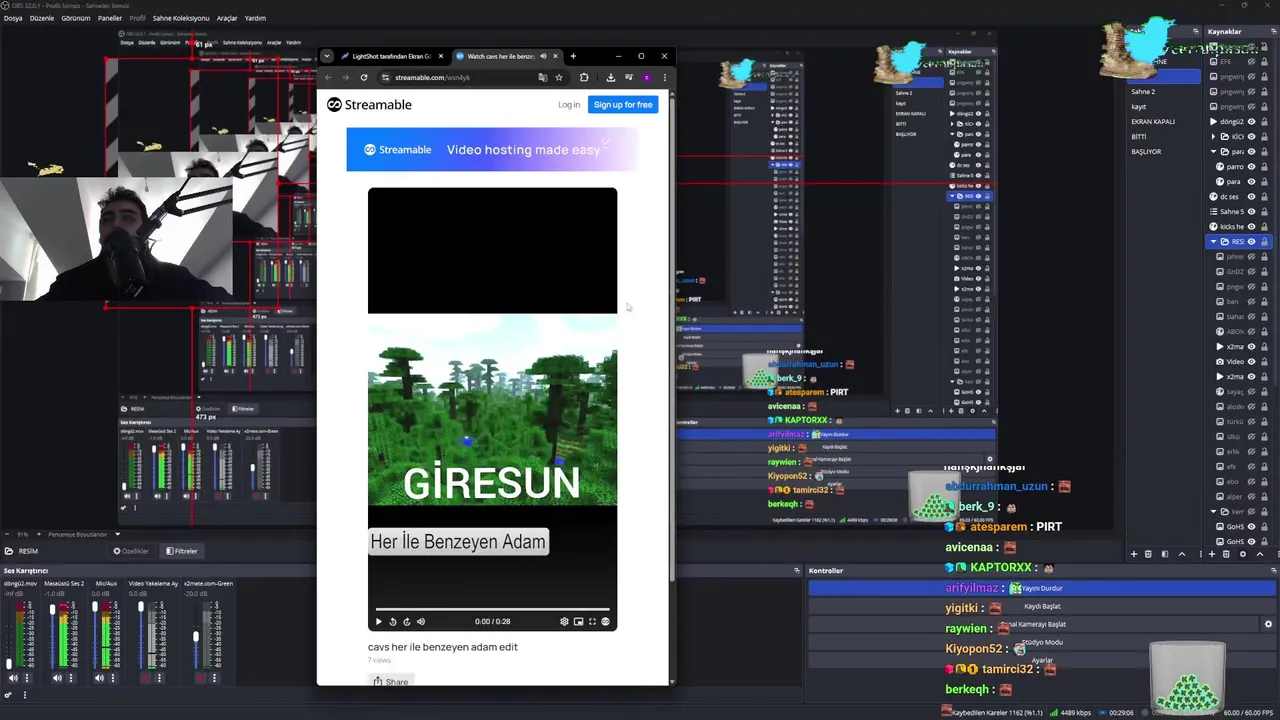
Task: Click the Streamable player restart icon
Action: click(392, 622)
